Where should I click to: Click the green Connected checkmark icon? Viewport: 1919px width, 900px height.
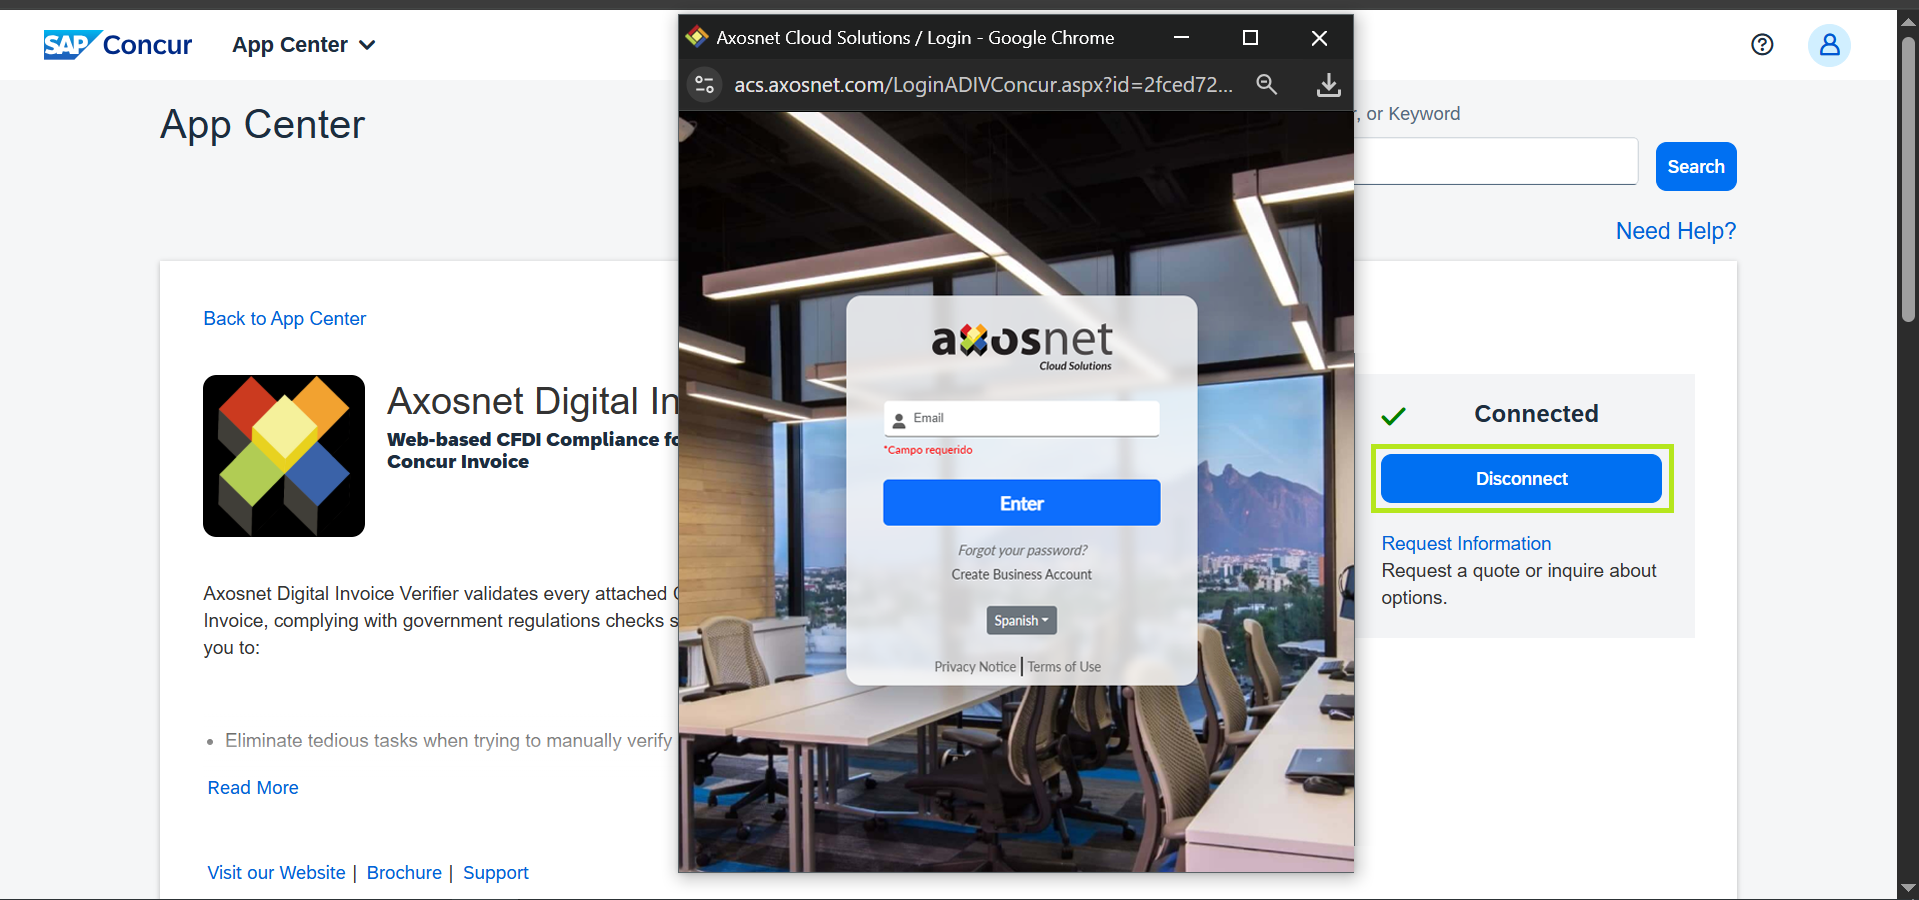click(x=1393, y=415)
